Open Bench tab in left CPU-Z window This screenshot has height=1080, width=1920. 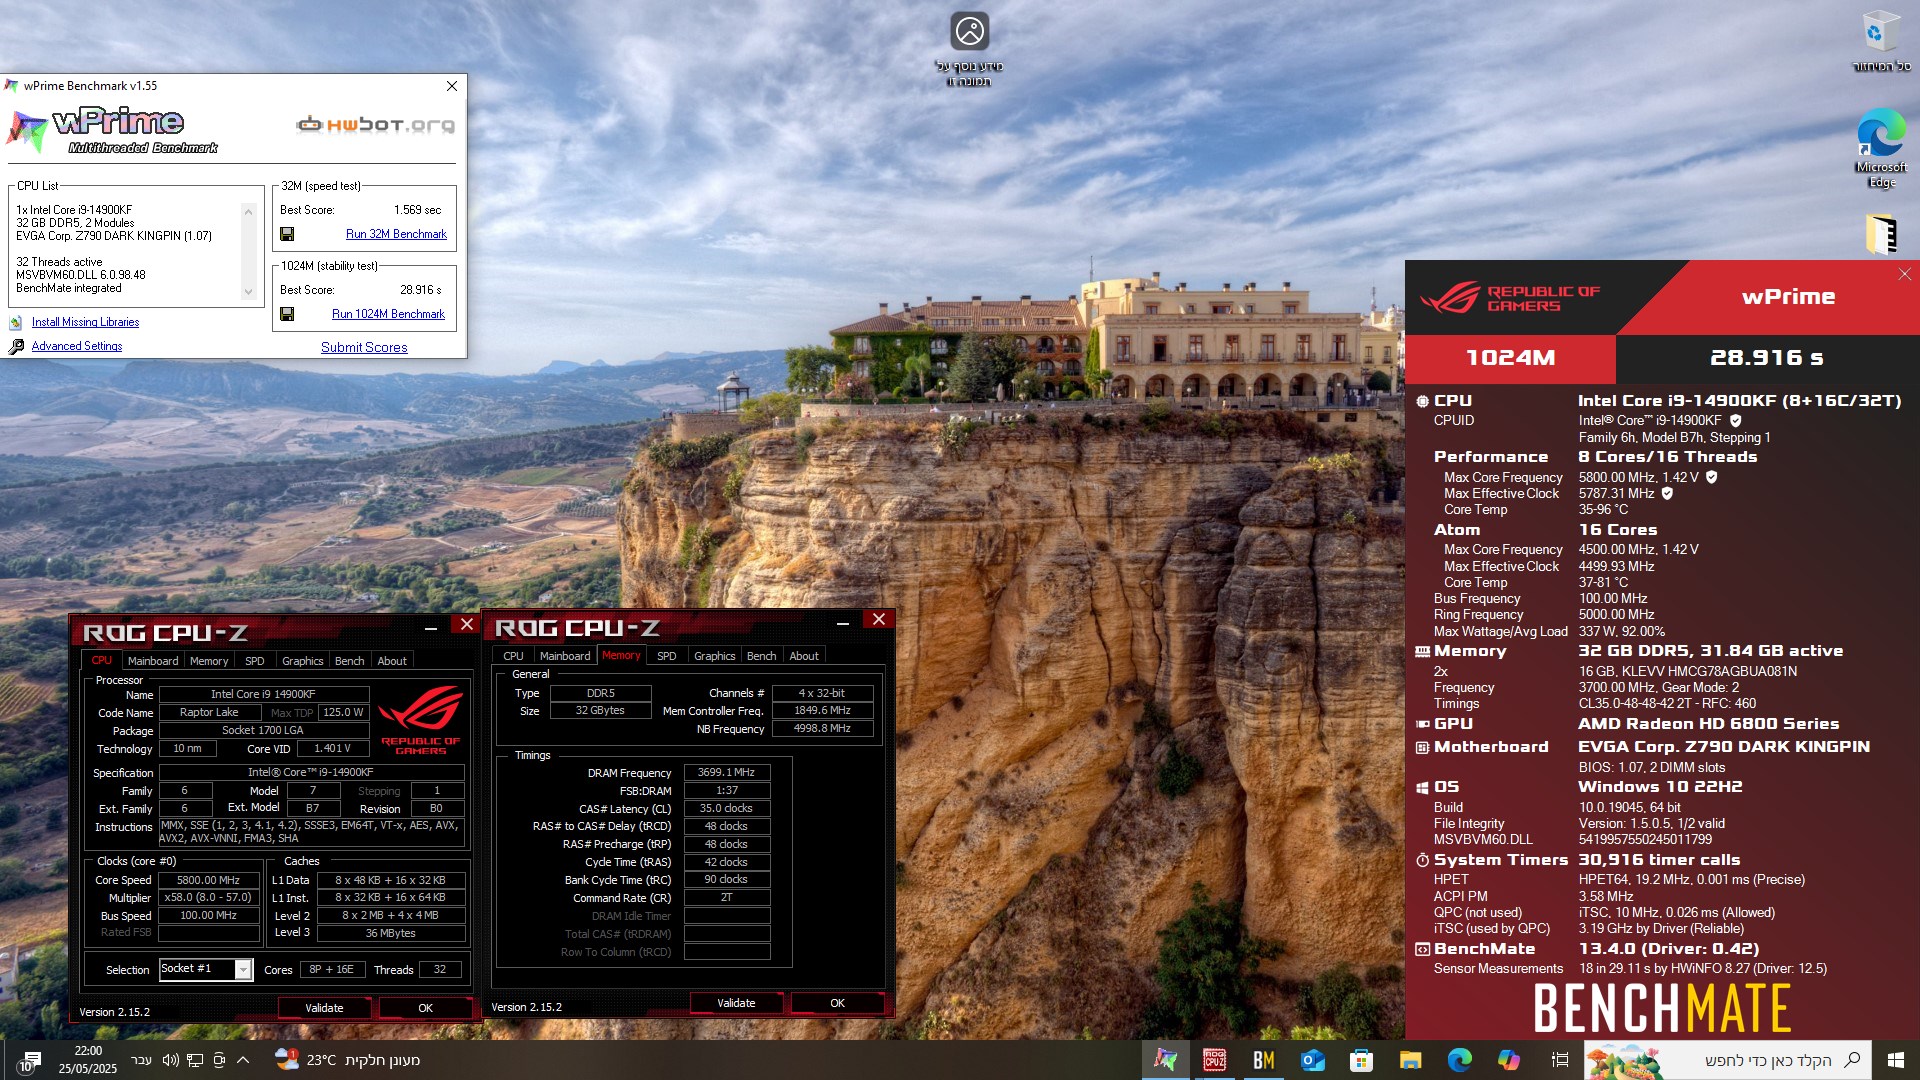point(350,661)
